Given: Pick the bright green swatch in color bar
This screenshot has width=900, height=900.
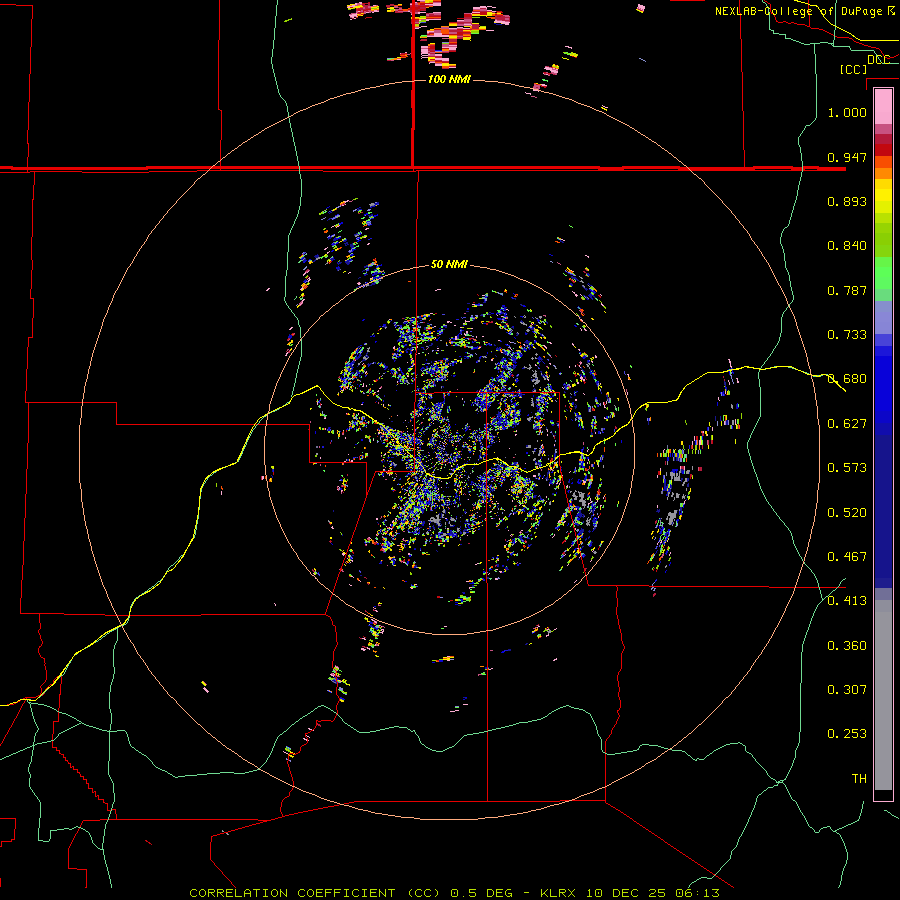Looking at the screenshot, I should [x=883, y=273].
